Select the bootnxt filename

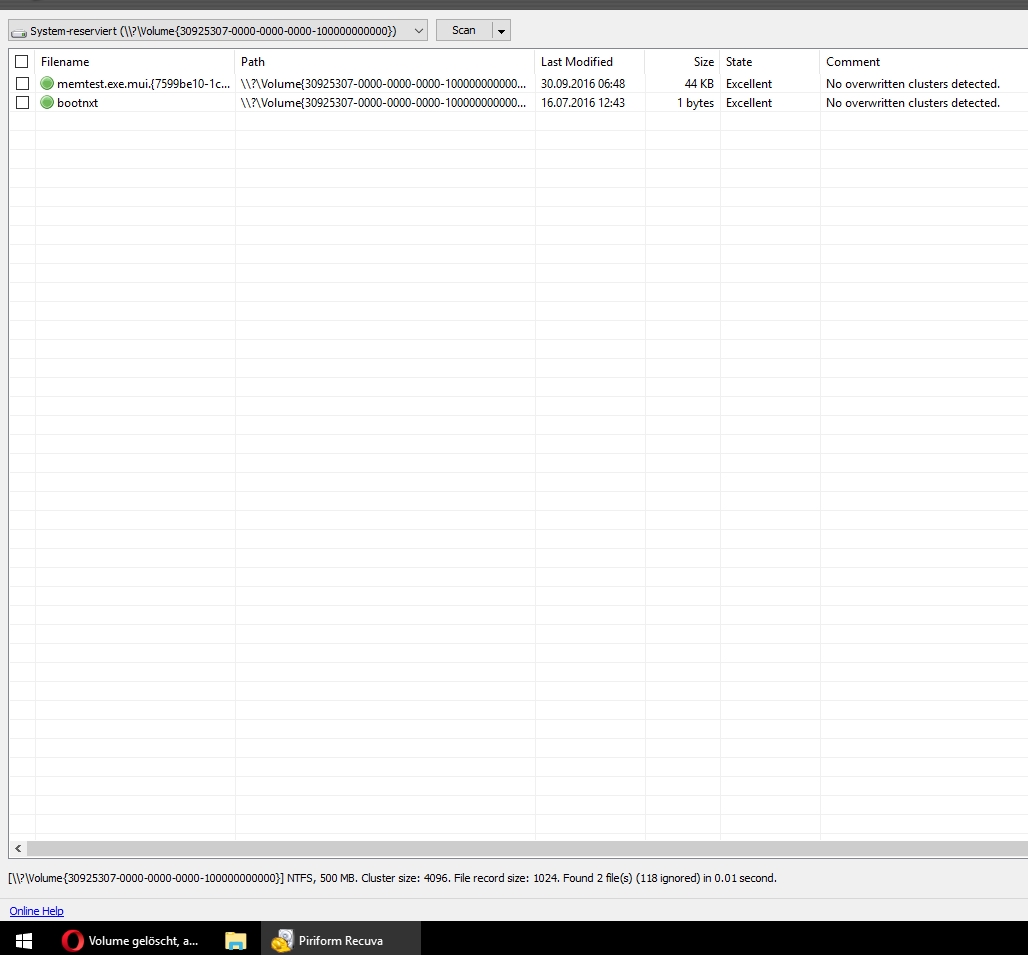[x=77, y=102]
